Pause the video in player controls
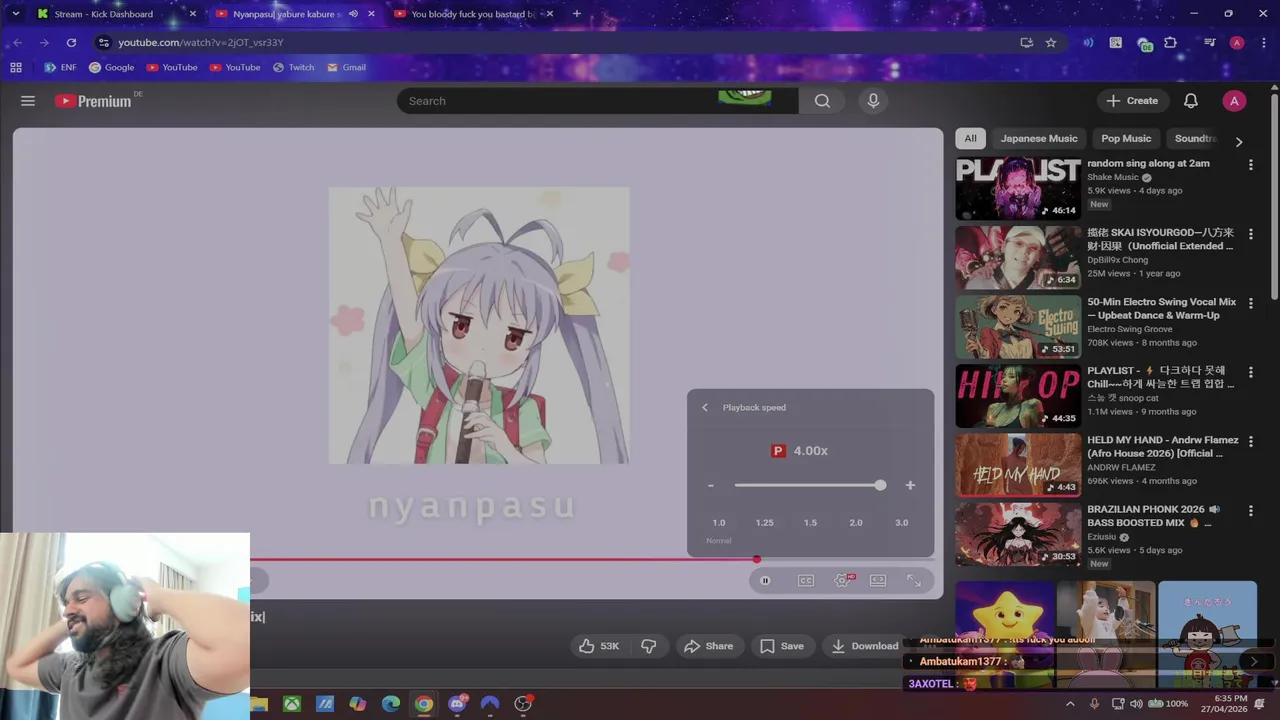1280x720 pixels. (x=765, y=580)
